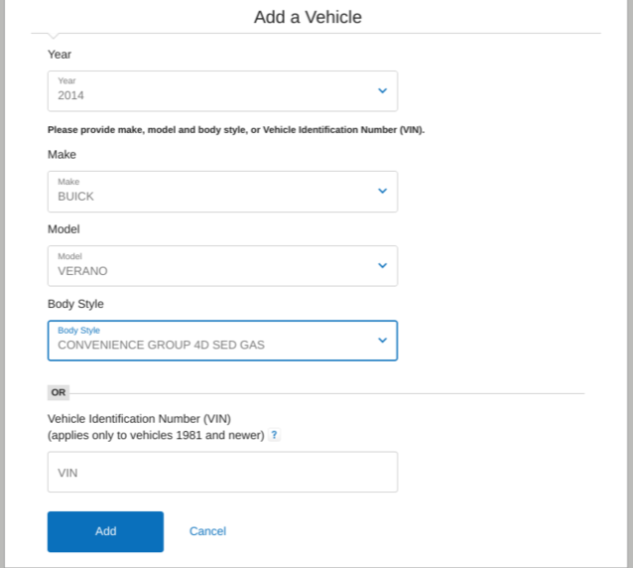Click the blue Add button
Image resolution: width=633 pixels, height=568 pixels.
point(105,531)
